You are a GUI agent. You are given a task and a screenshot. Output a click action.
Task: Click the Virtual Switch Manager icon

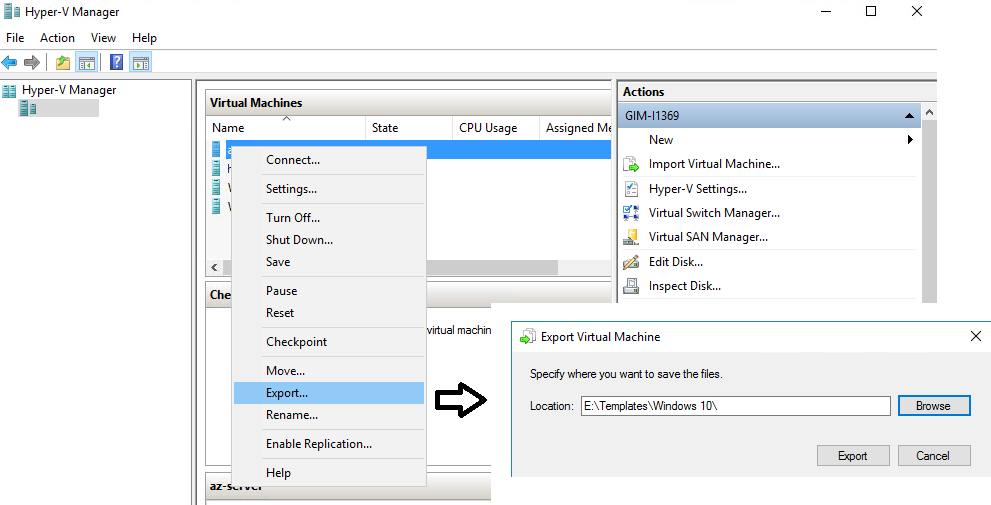pos(631,213)
